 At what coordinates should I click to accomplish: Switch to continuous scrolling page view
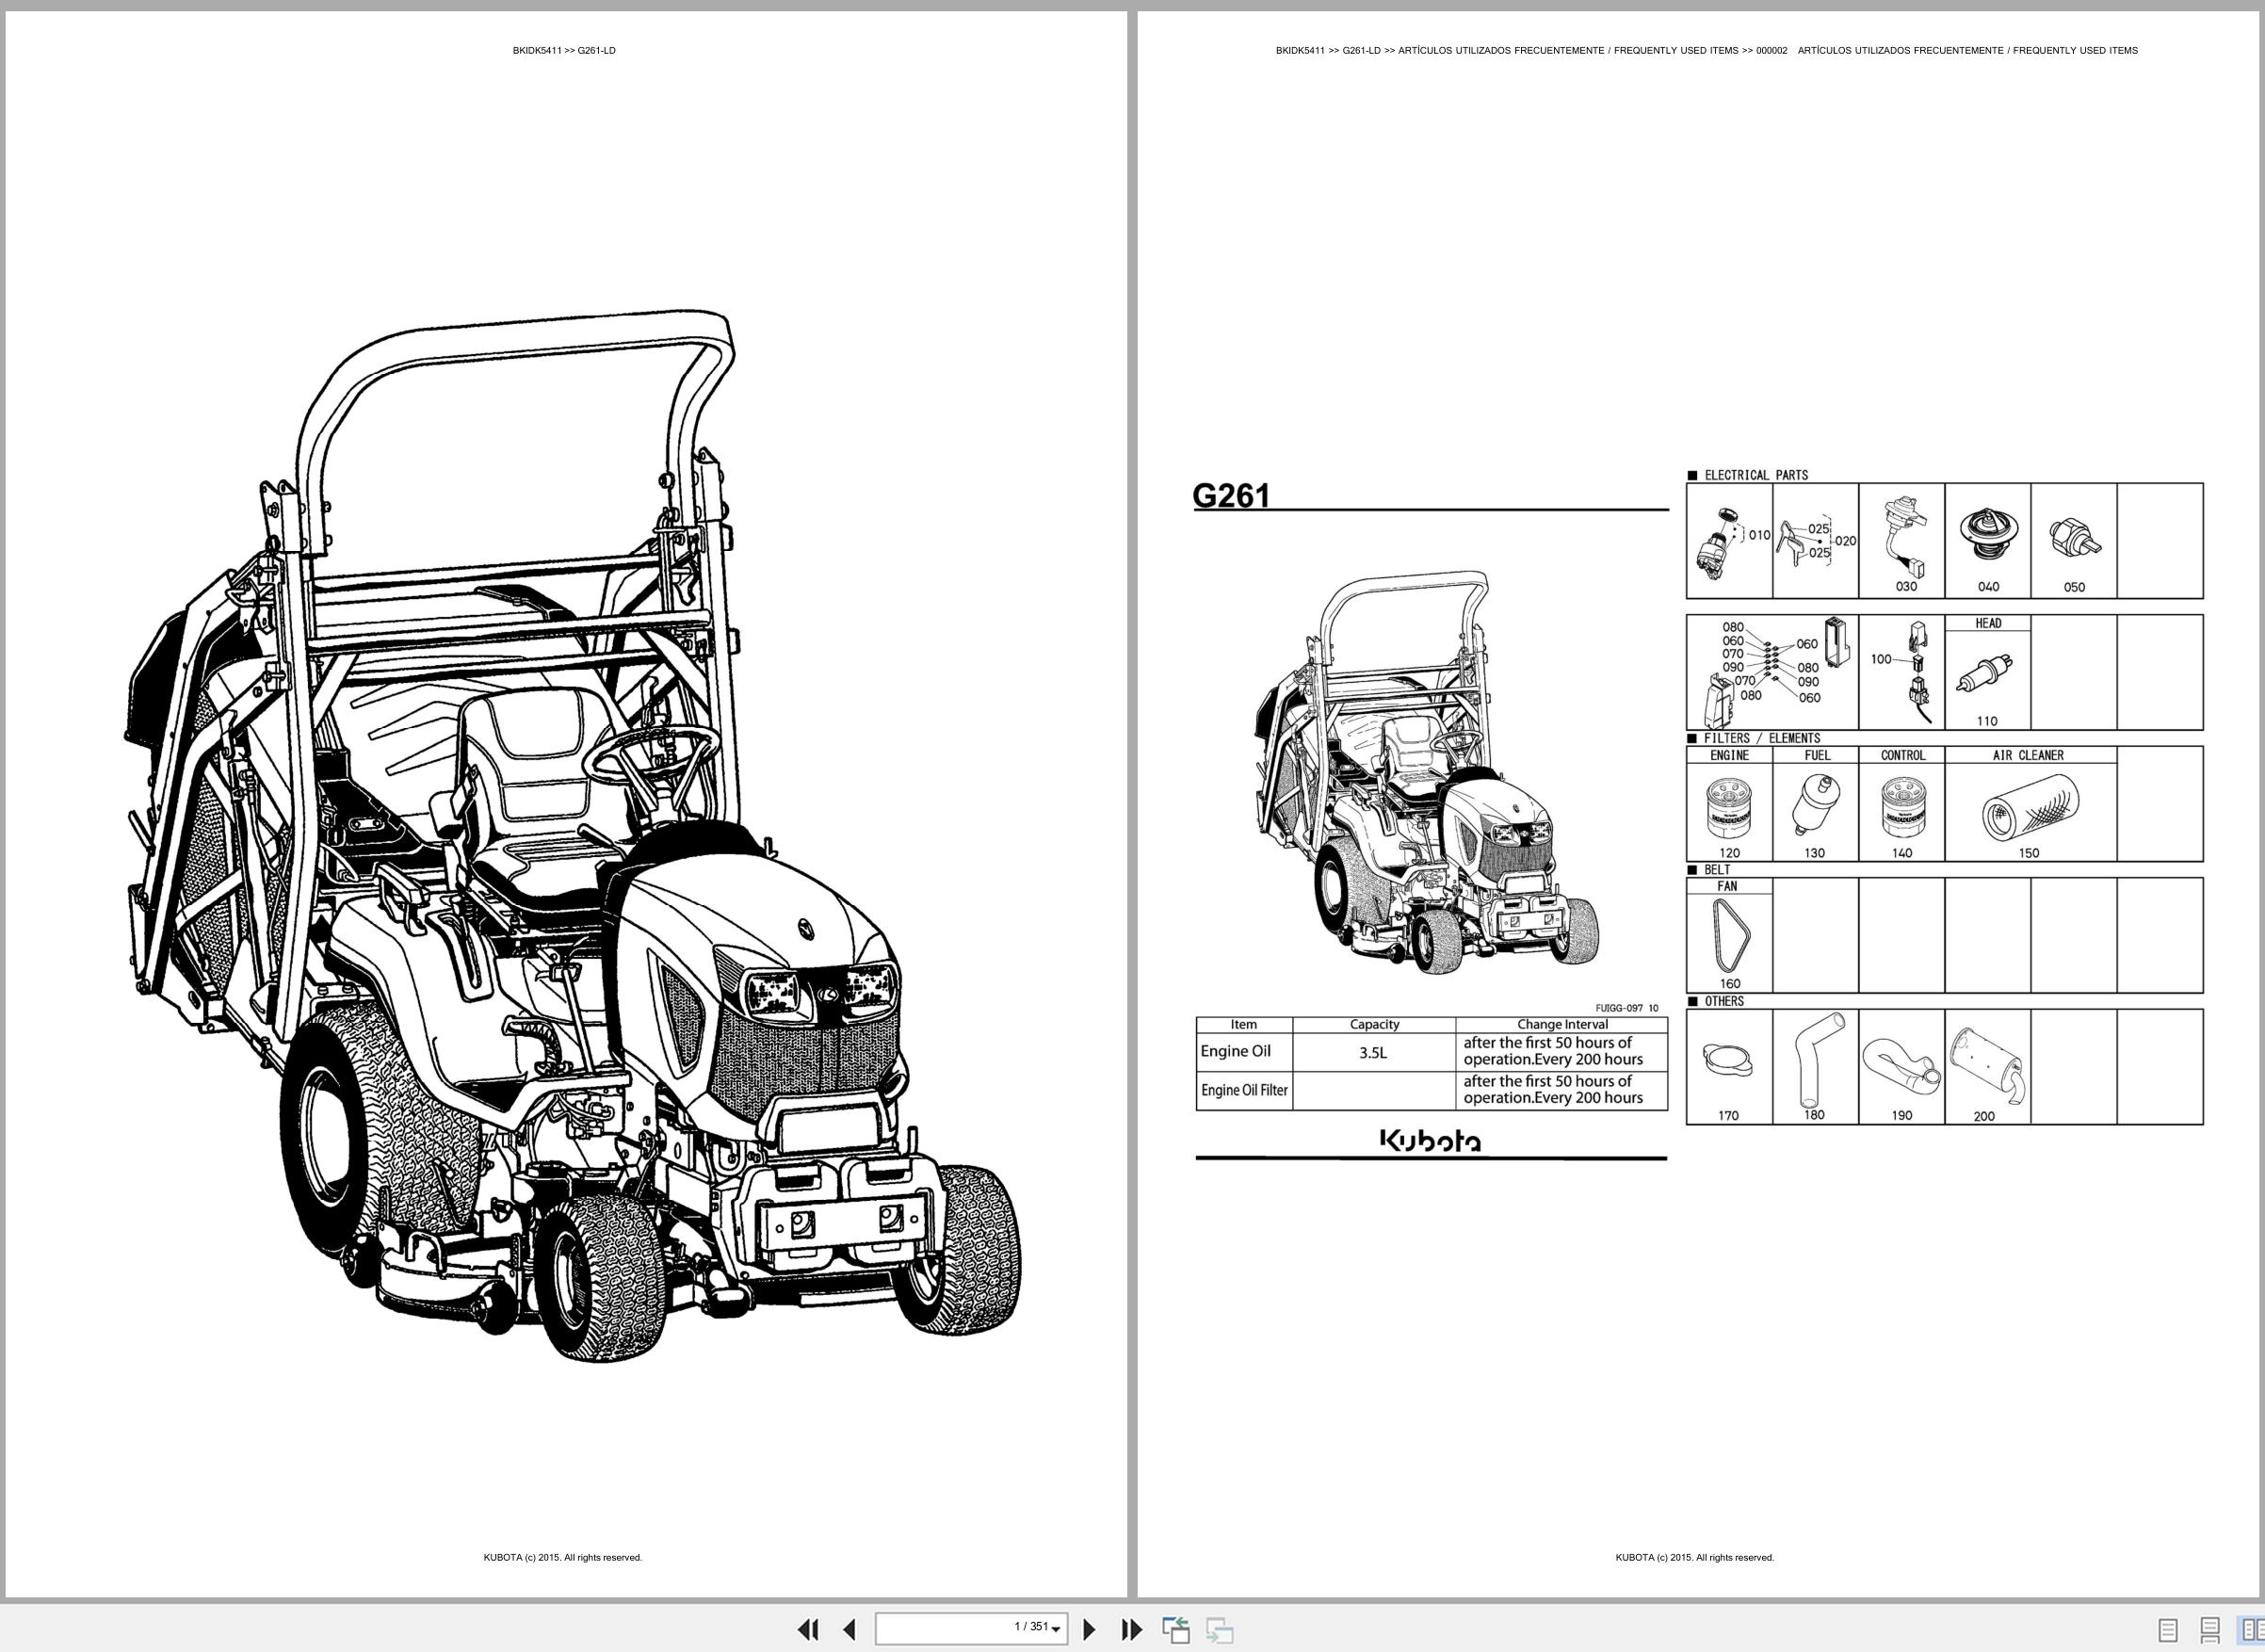point(2210,1630)
